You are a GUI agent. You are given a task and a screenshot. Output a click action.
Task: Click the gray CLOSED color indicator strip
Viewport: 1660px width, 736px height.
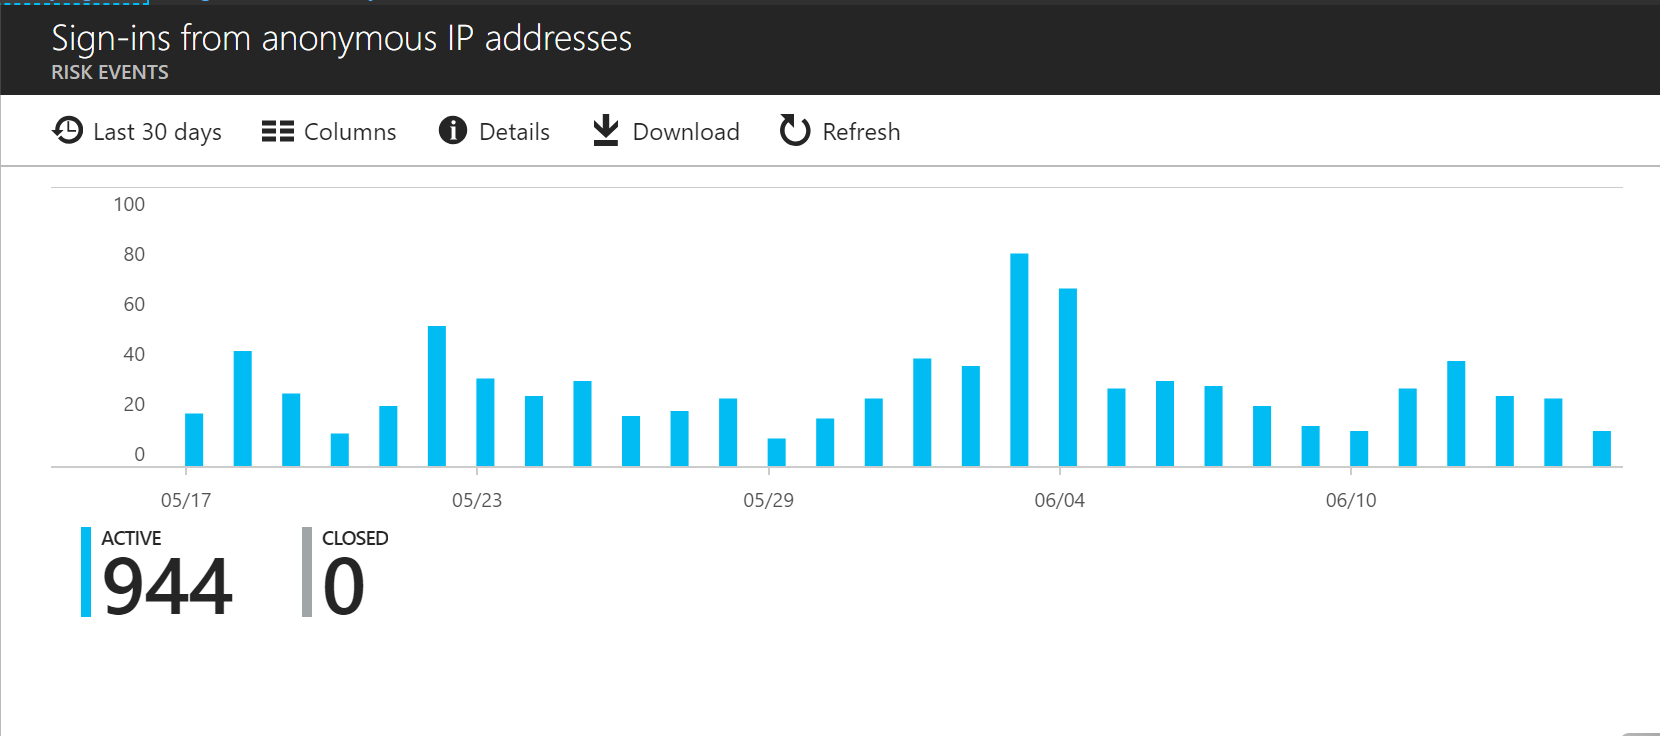point(307,572)
